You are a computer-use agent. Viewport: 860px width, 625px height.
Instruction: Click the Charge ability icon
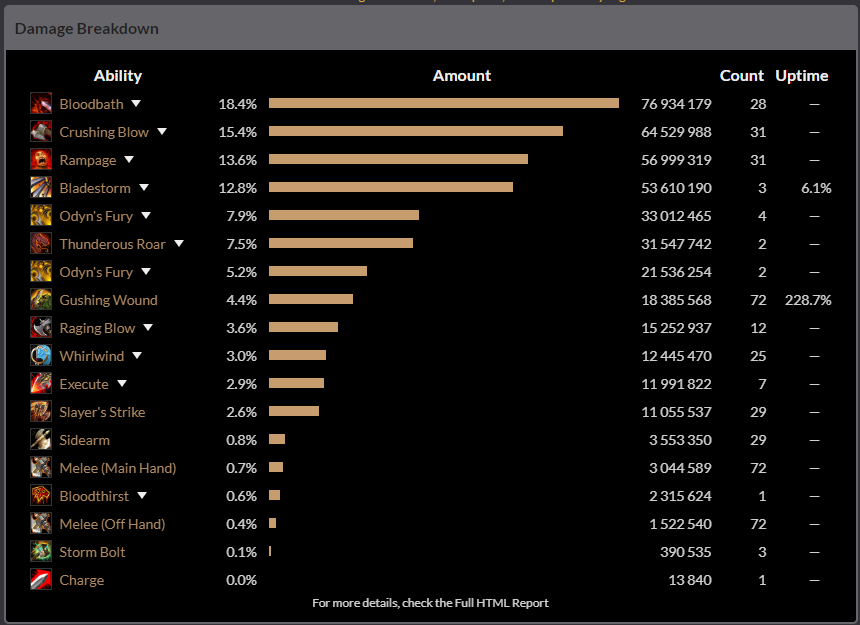41,580
